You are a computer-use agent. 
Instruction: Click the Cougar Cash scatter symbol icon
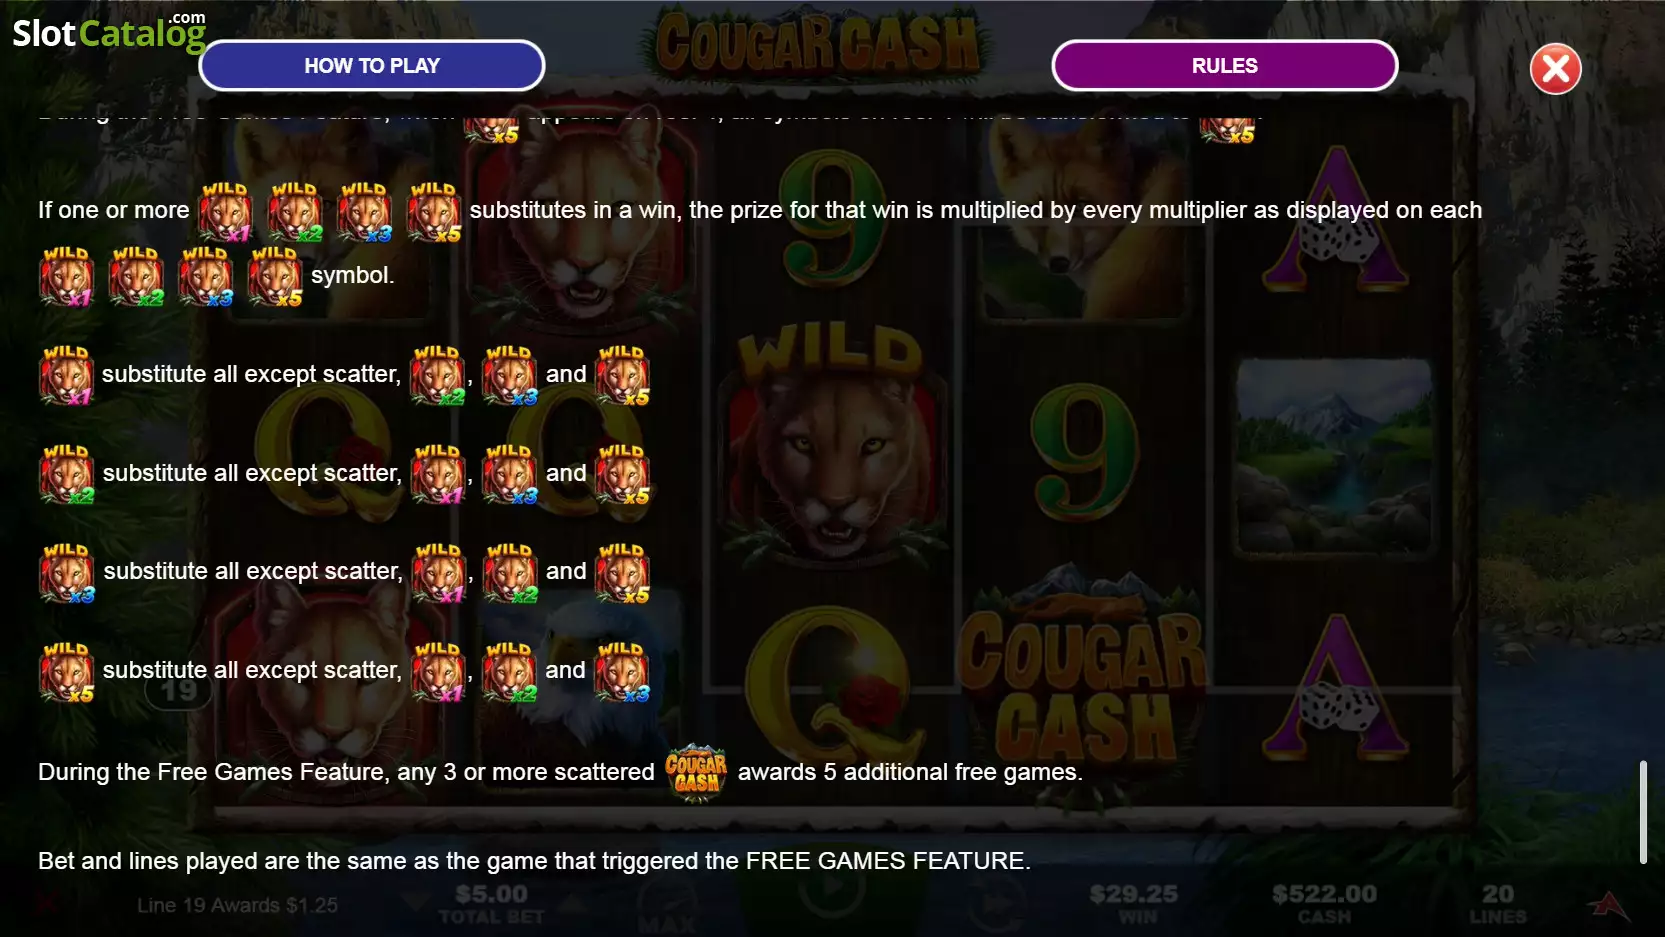(x=696, y=772)
